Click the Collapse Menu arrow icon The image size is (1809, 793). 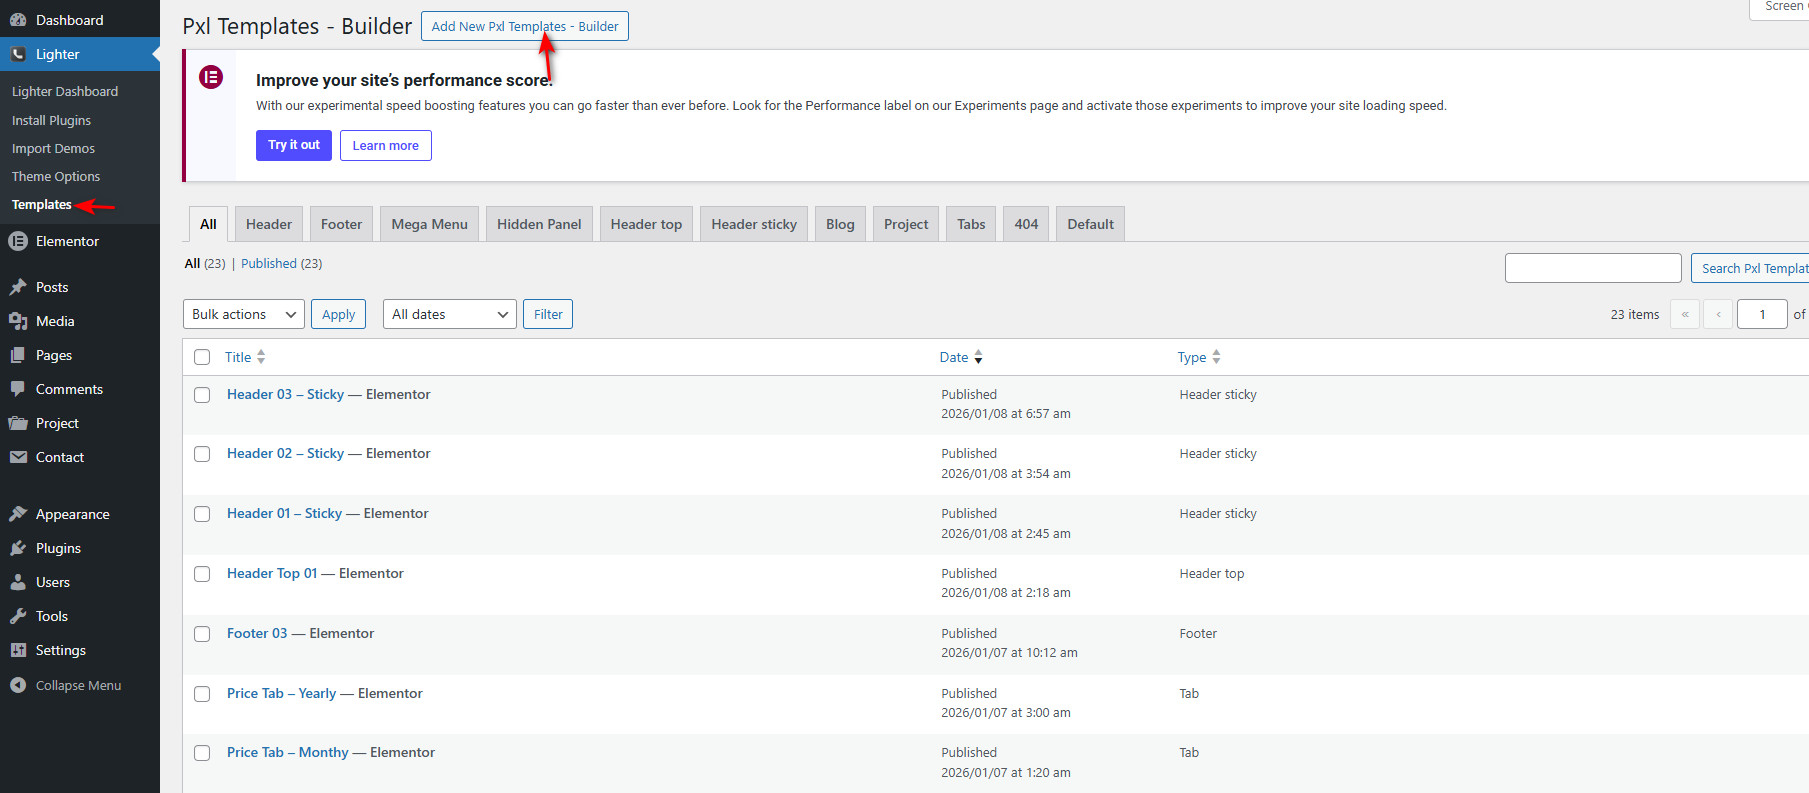tap(18, 685)
